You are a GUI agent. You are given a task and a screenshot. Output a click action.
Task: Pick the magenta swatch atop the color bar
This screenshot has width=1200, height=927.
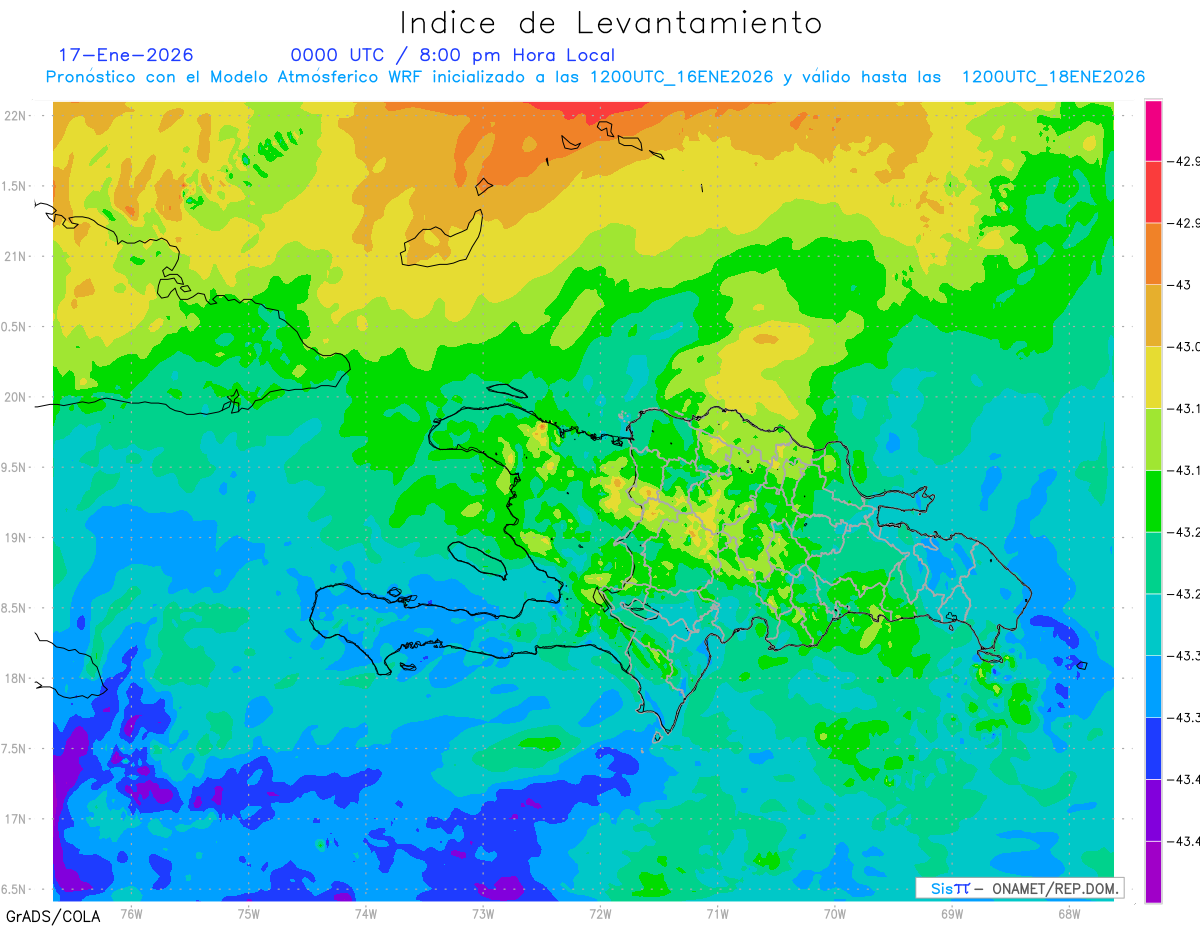tap(1153, 130)
